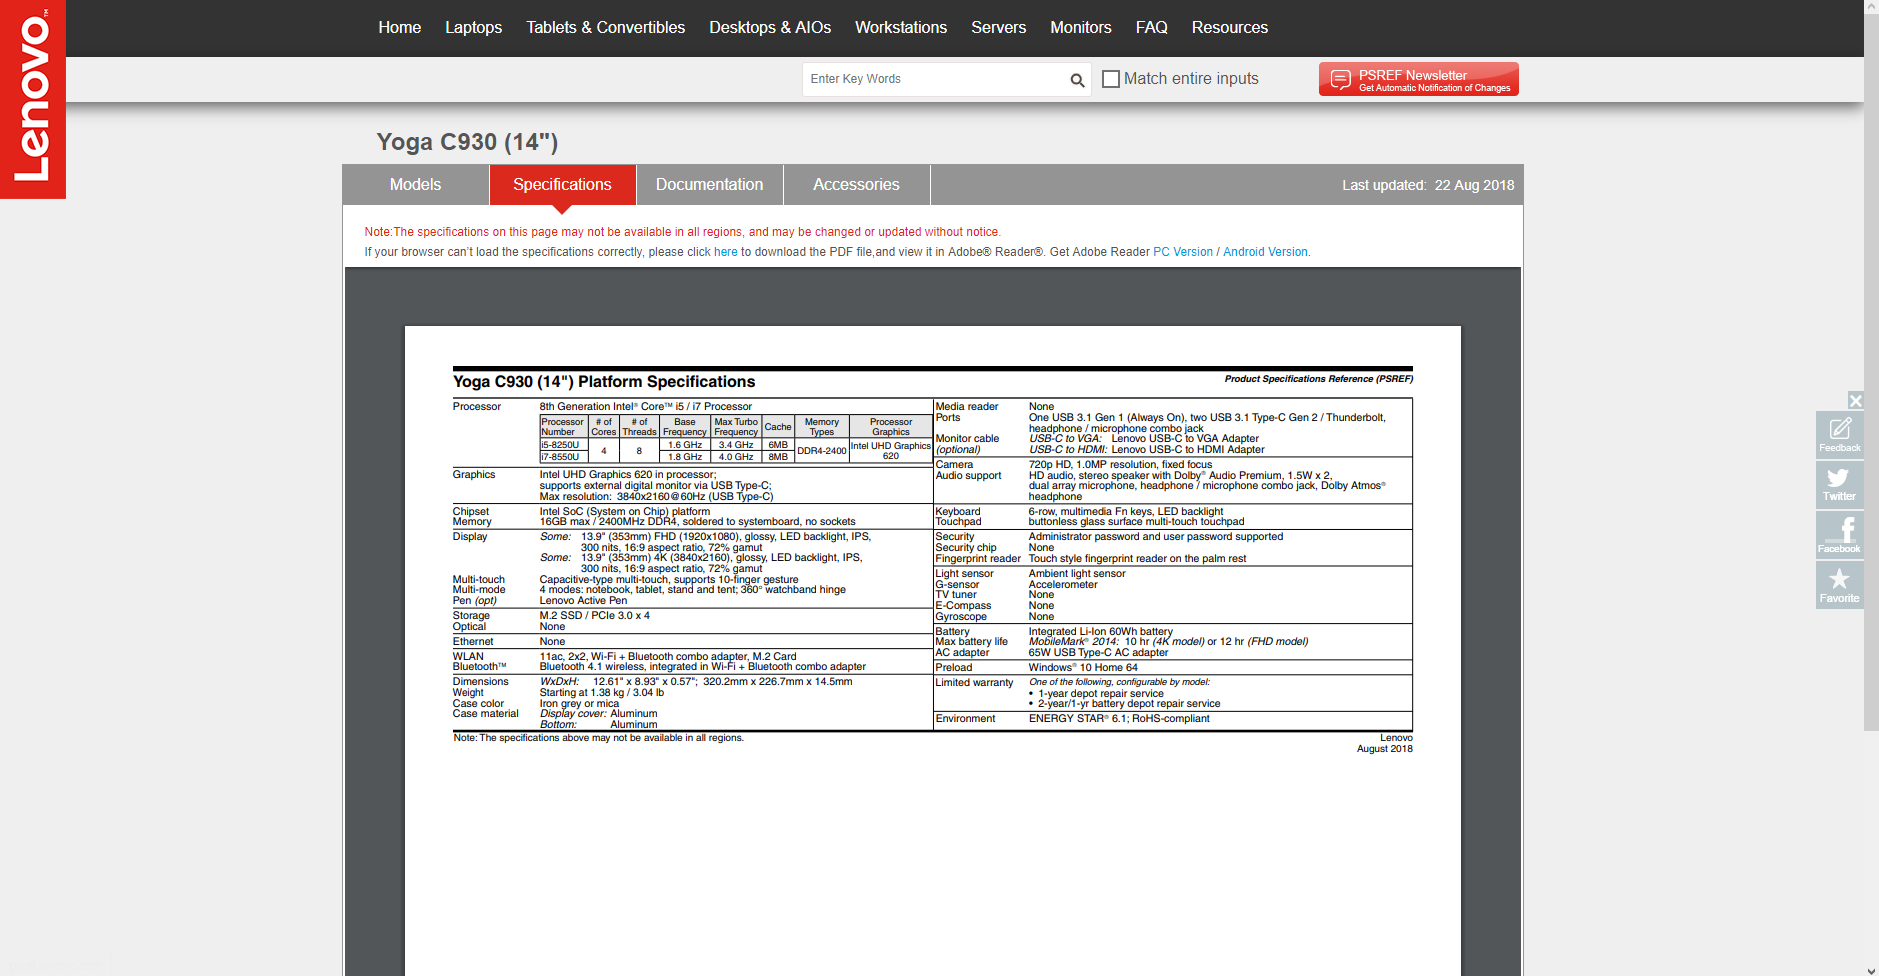Open Desktops & AIOs menu
Image resolution: width=1879 pixels, height=976 pixels.
pos(770,28)
